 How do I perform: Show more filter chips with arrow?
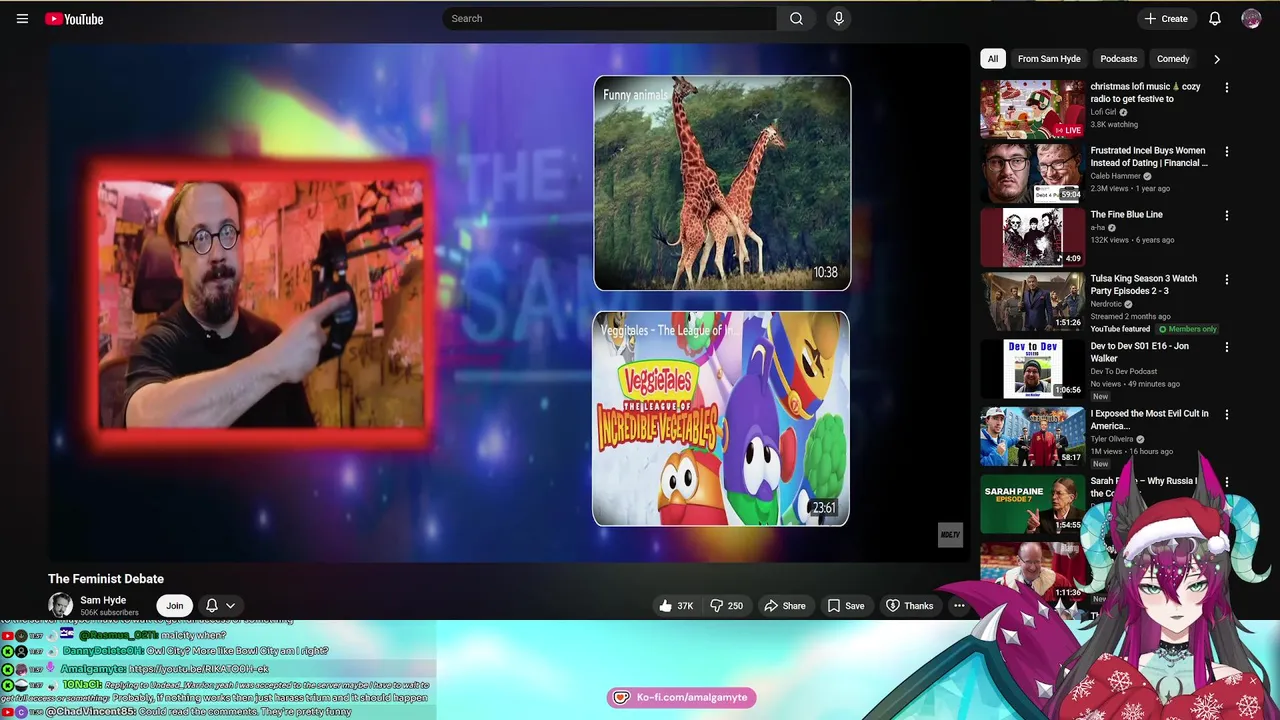(1217, 59)
